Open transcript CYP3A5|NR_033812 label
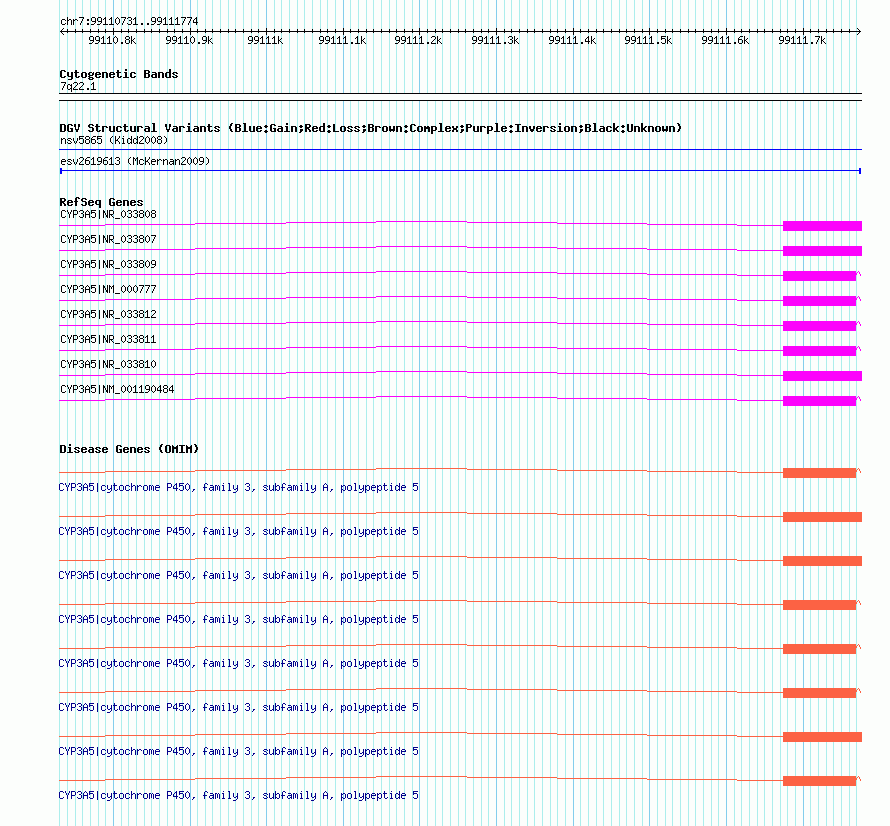This screenshot has height=826, width=890. [108, 315]
